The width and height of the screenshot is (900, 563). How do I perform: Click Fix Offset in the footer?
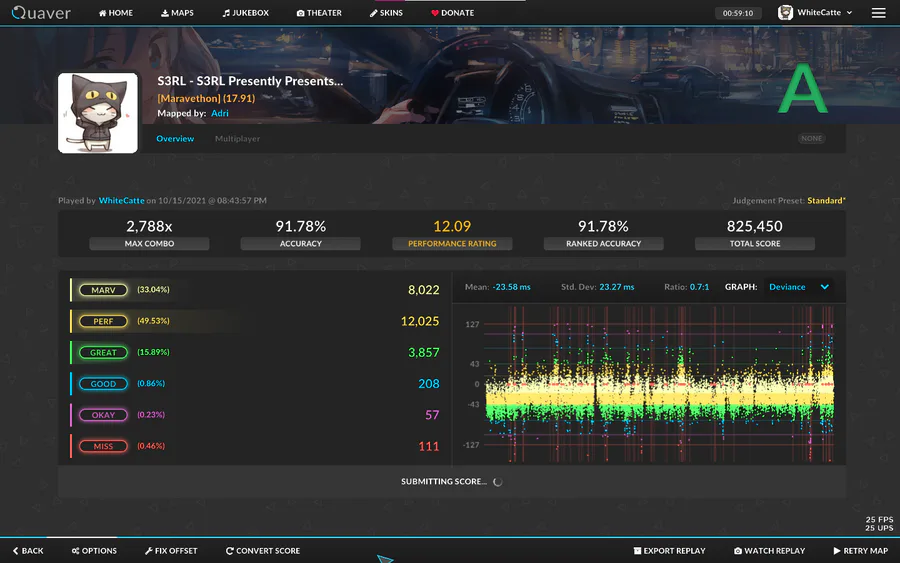click(171, 551)
